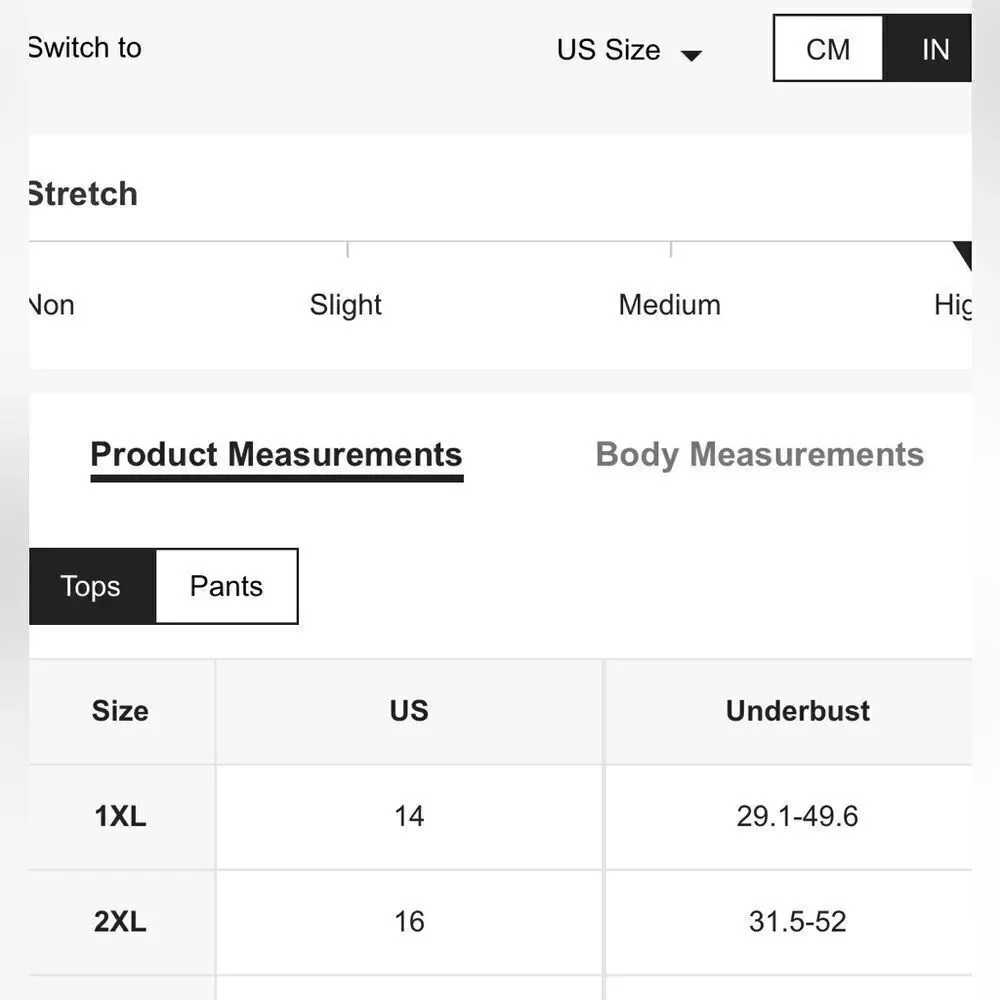This screenshot has width=1000, height=1000.
Task: Click the 31.5-52 underbust value
Action: click(x=797, y=921)
